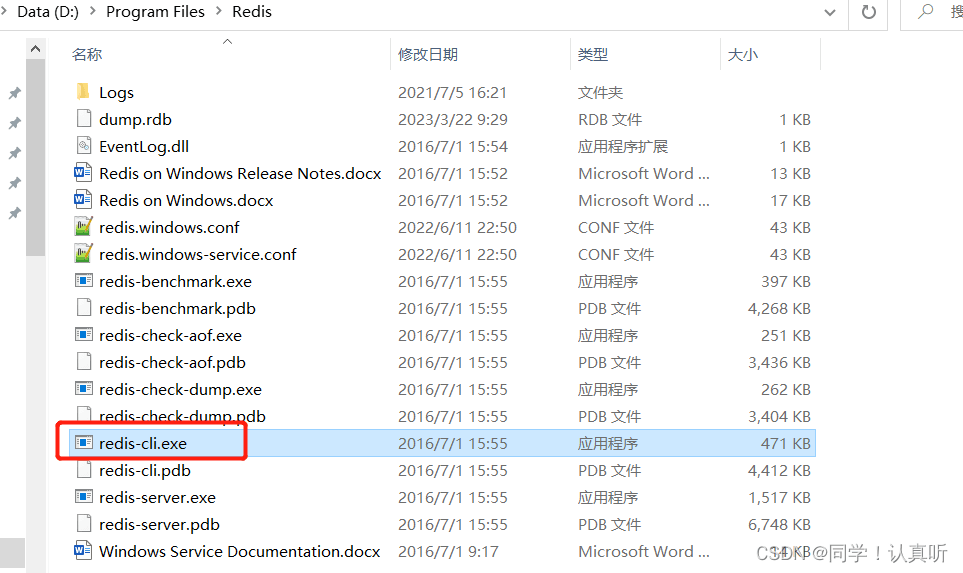Click the redis-server.exe file icon
This screenshot has height=573, width=963.
pyautogui.click(x=84, y=497)
